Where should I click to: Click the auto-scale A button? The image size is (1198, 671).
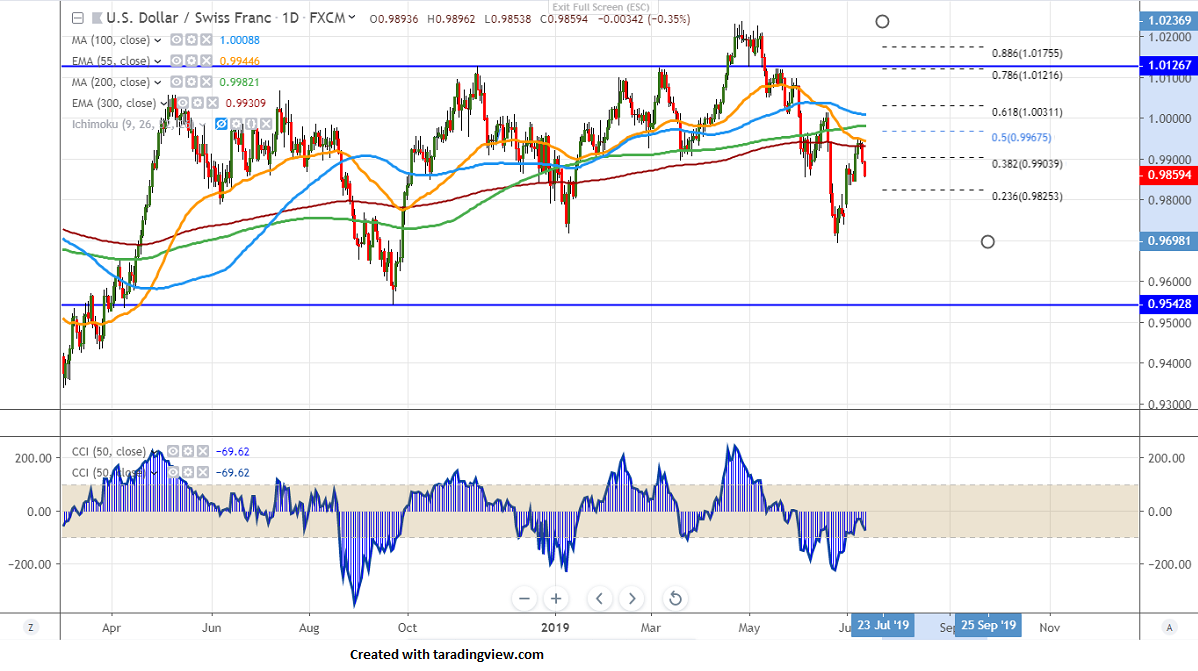[1169, 627]
